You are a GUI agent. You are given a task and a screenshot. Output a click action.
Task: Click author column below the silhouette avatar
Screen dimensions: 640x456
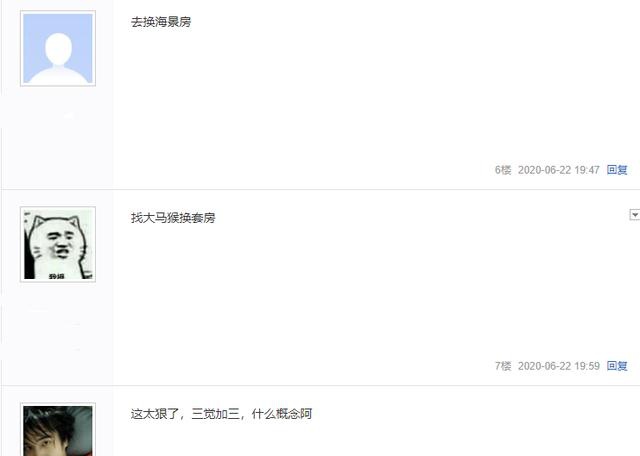tap(58, 137)
